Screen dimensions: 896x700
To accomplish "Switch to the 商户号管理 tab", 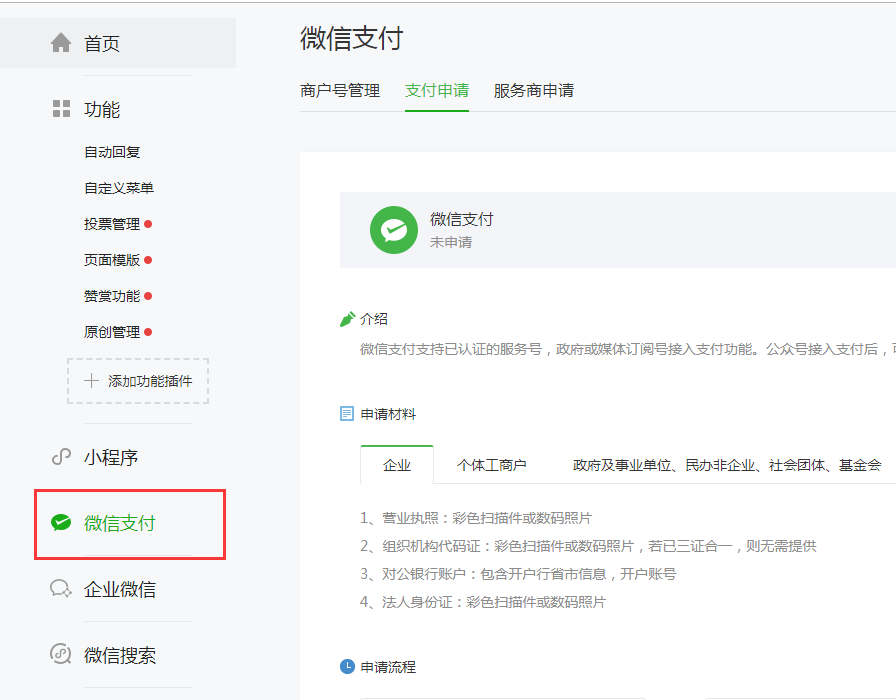I will pos(340,90).
